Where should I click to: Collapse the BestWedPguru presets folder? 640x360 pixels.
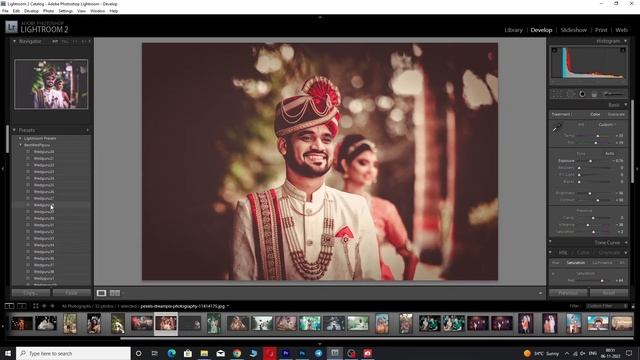20,145
